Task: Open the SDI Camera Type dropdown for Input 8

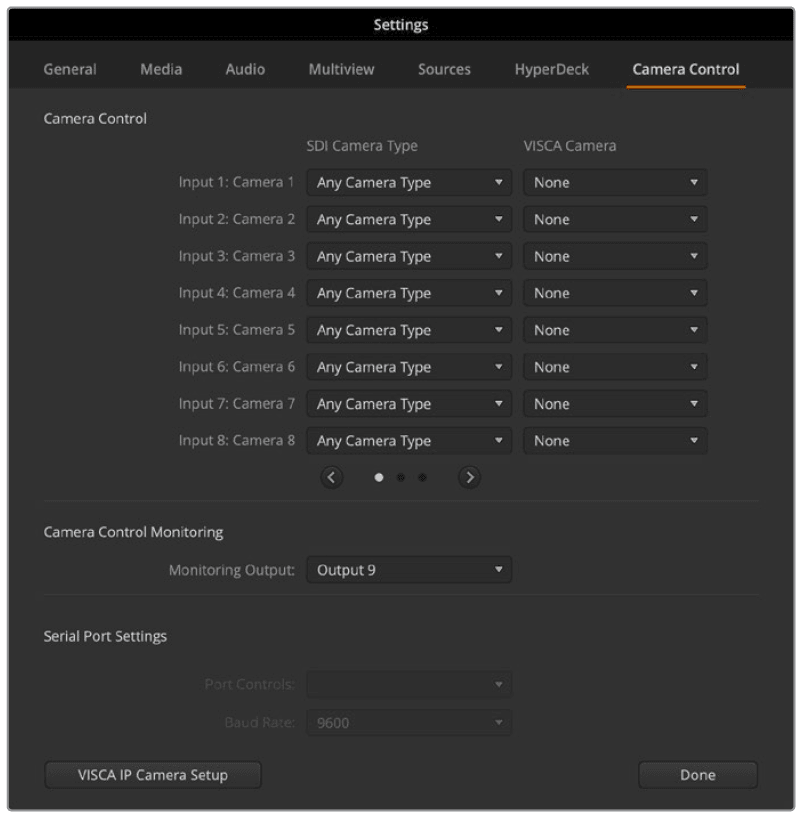Action: (408, 440)
